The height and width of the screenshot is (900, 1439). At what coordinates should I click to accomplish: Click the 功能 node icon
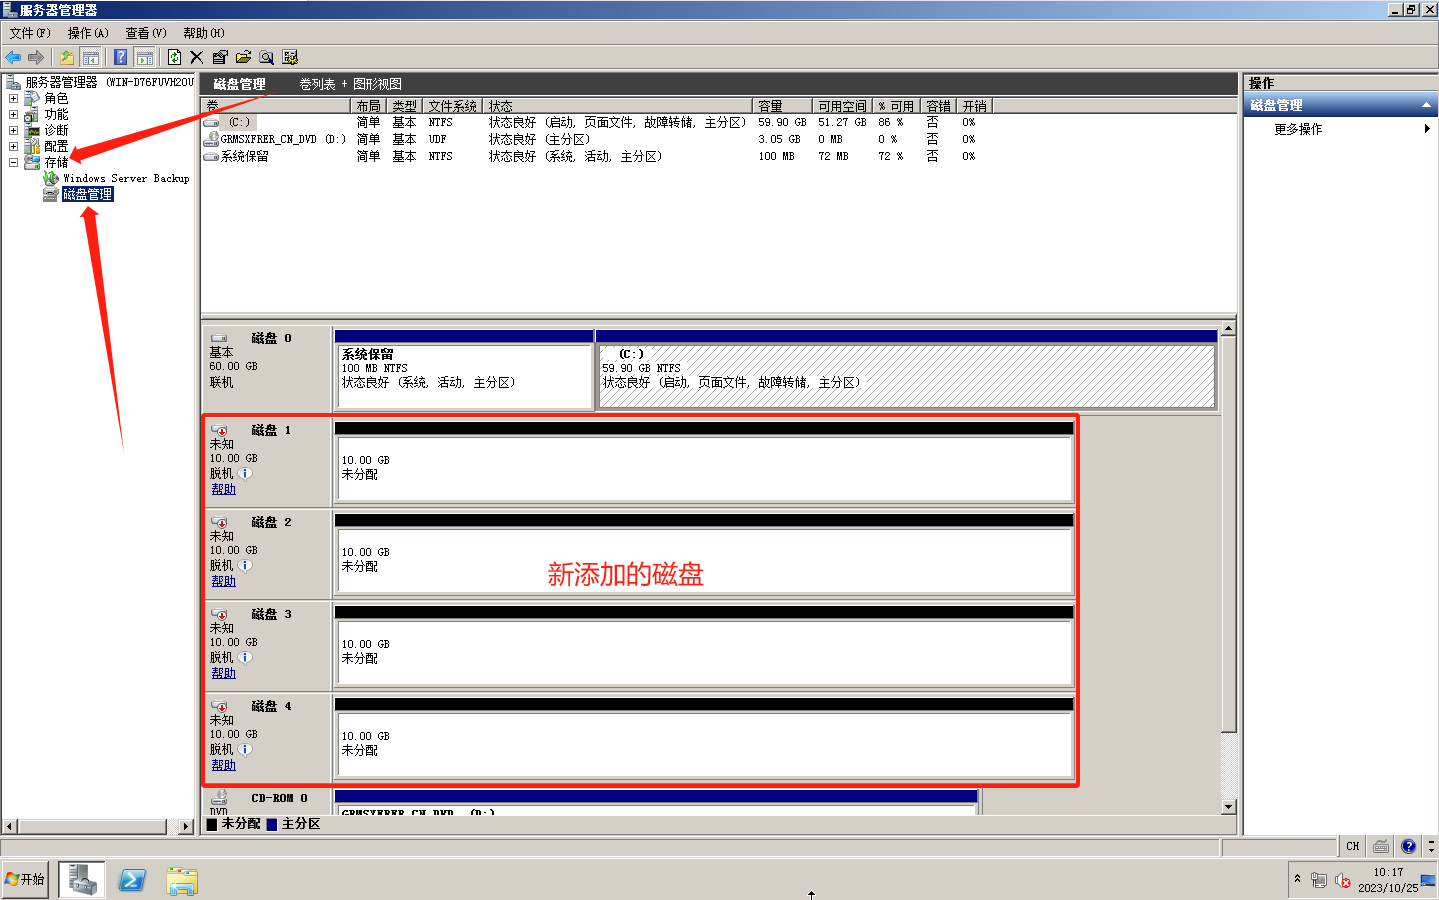(x=32, y=114)
